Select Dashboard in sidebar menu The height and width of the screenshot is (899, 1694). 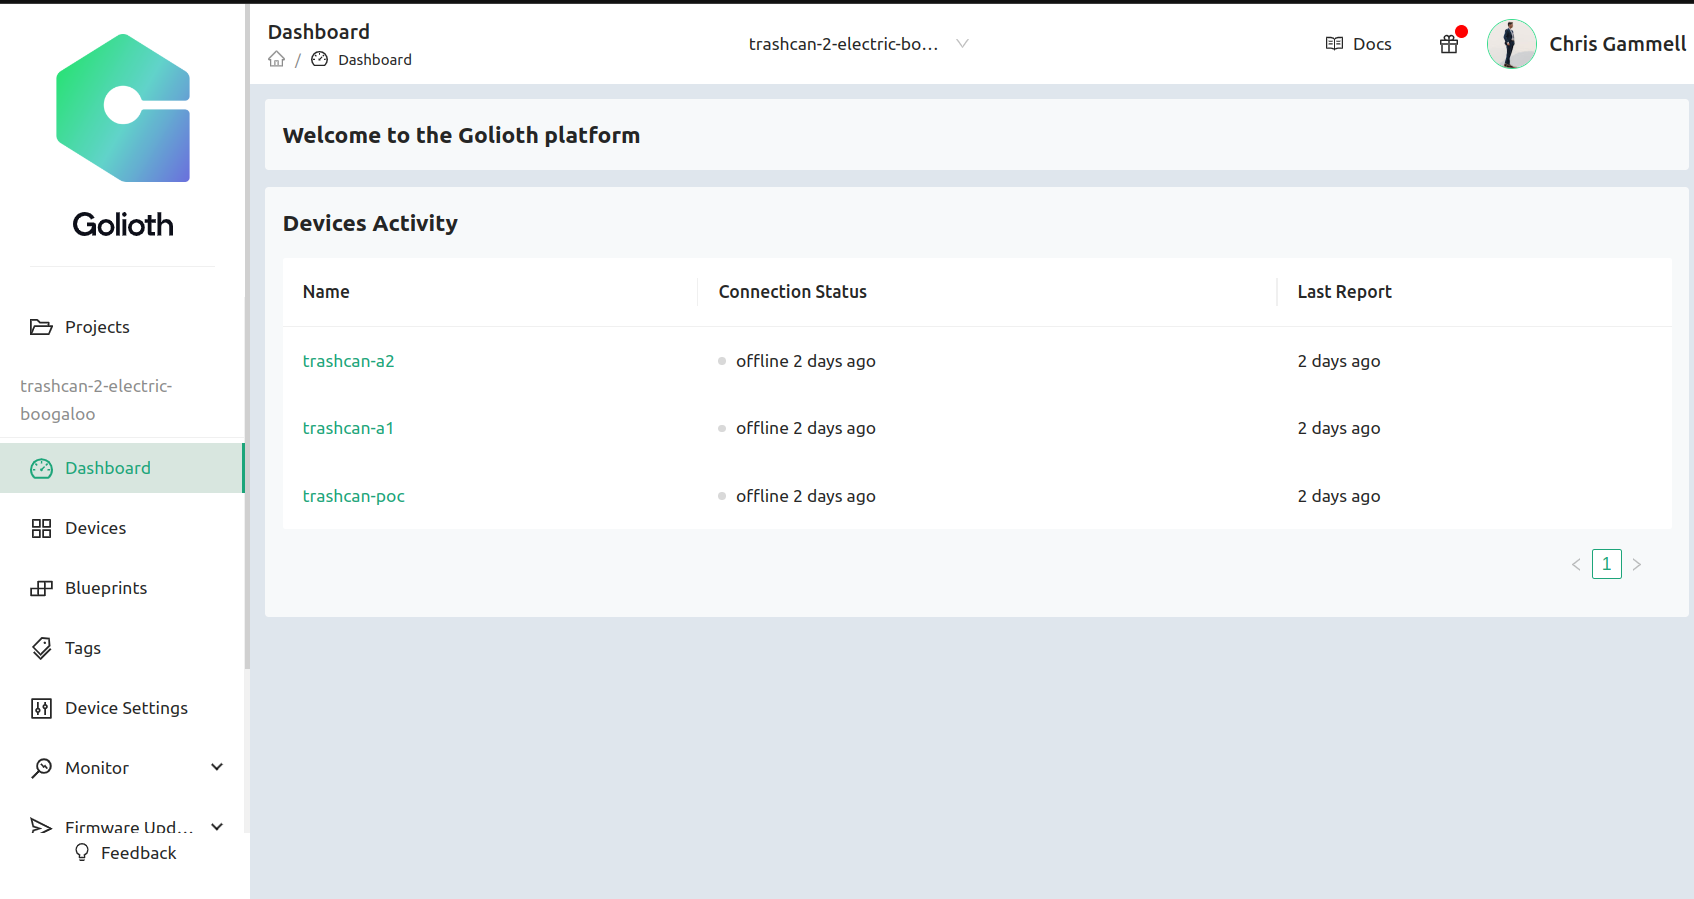click(122, 468)
